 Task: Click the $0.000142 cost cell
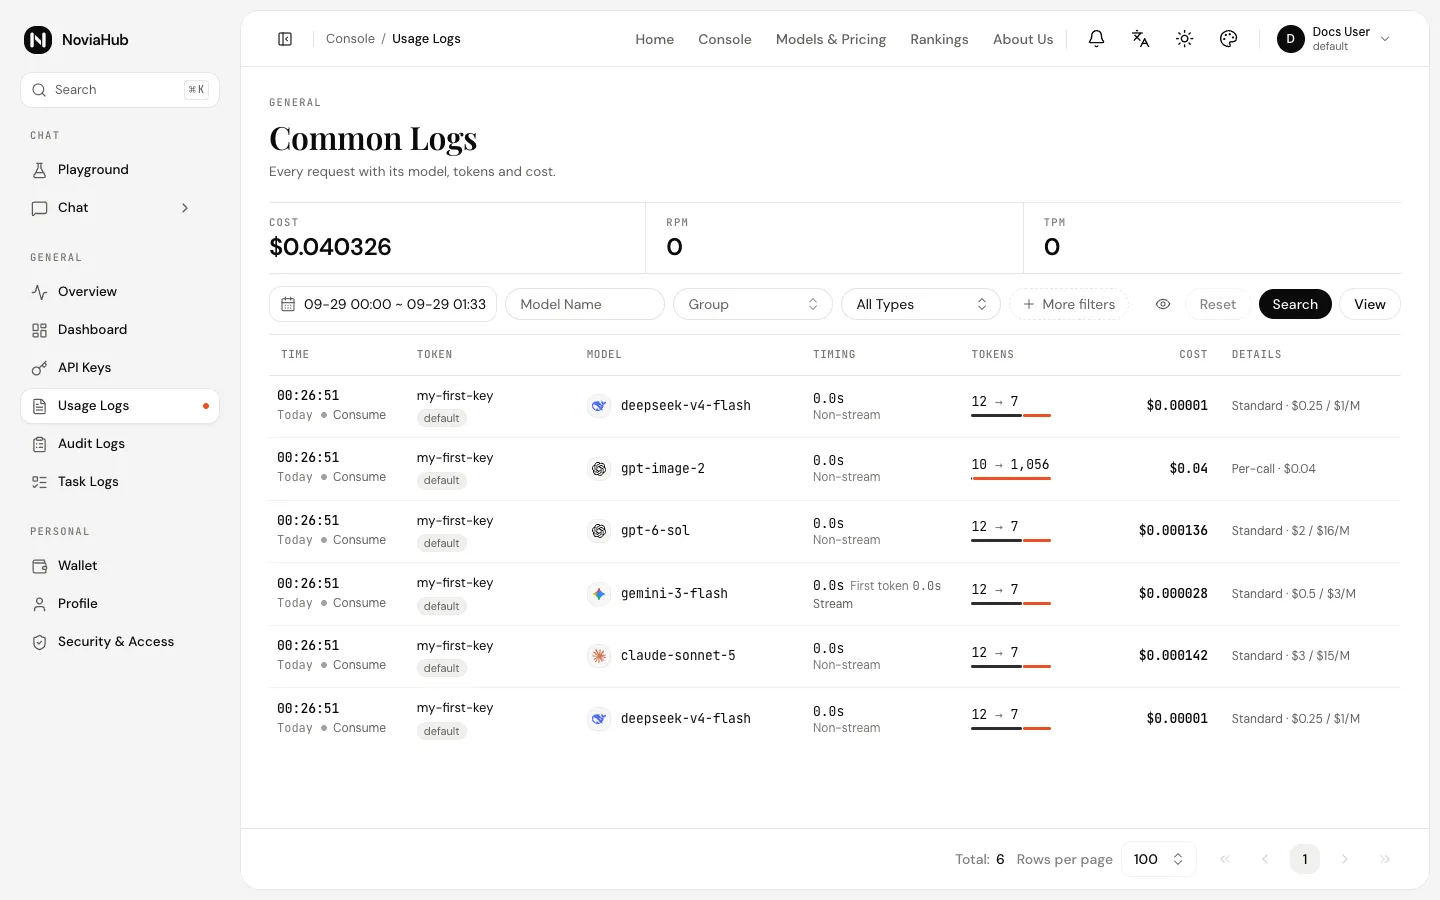1173,656
